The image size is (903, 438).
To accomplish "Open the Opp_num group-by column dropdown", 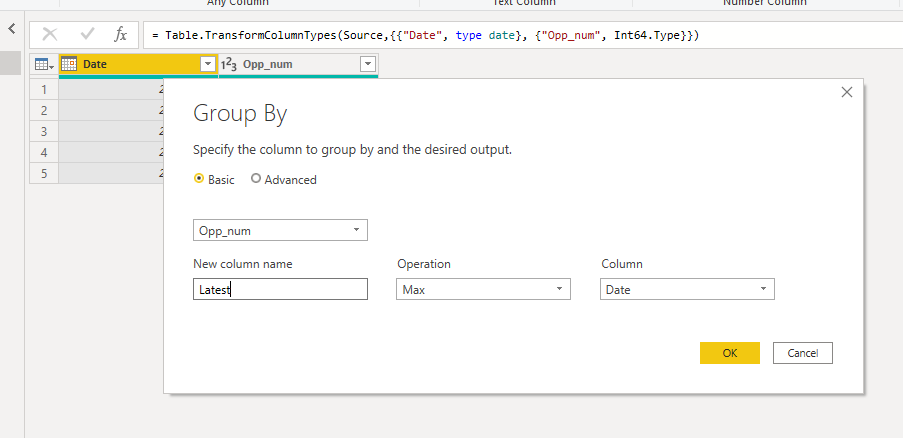I will pos(280,230).
